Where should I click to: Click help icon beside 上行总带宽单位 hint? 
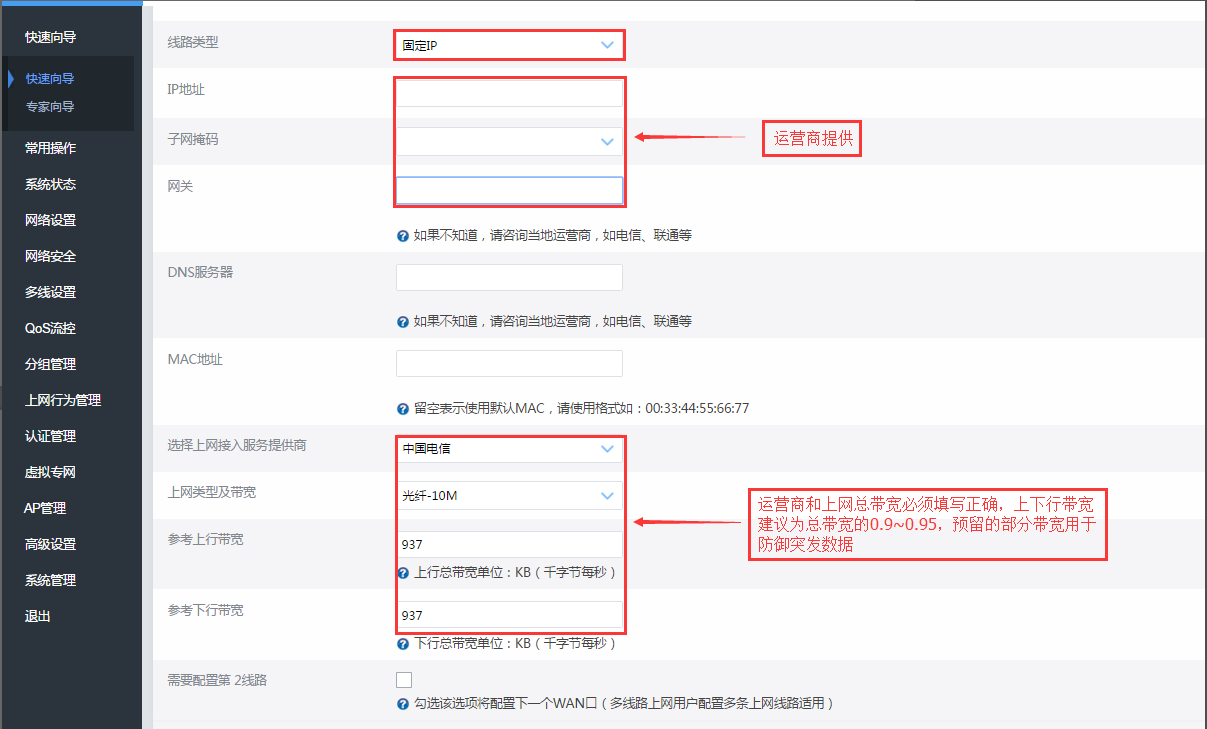coord(403,573)
